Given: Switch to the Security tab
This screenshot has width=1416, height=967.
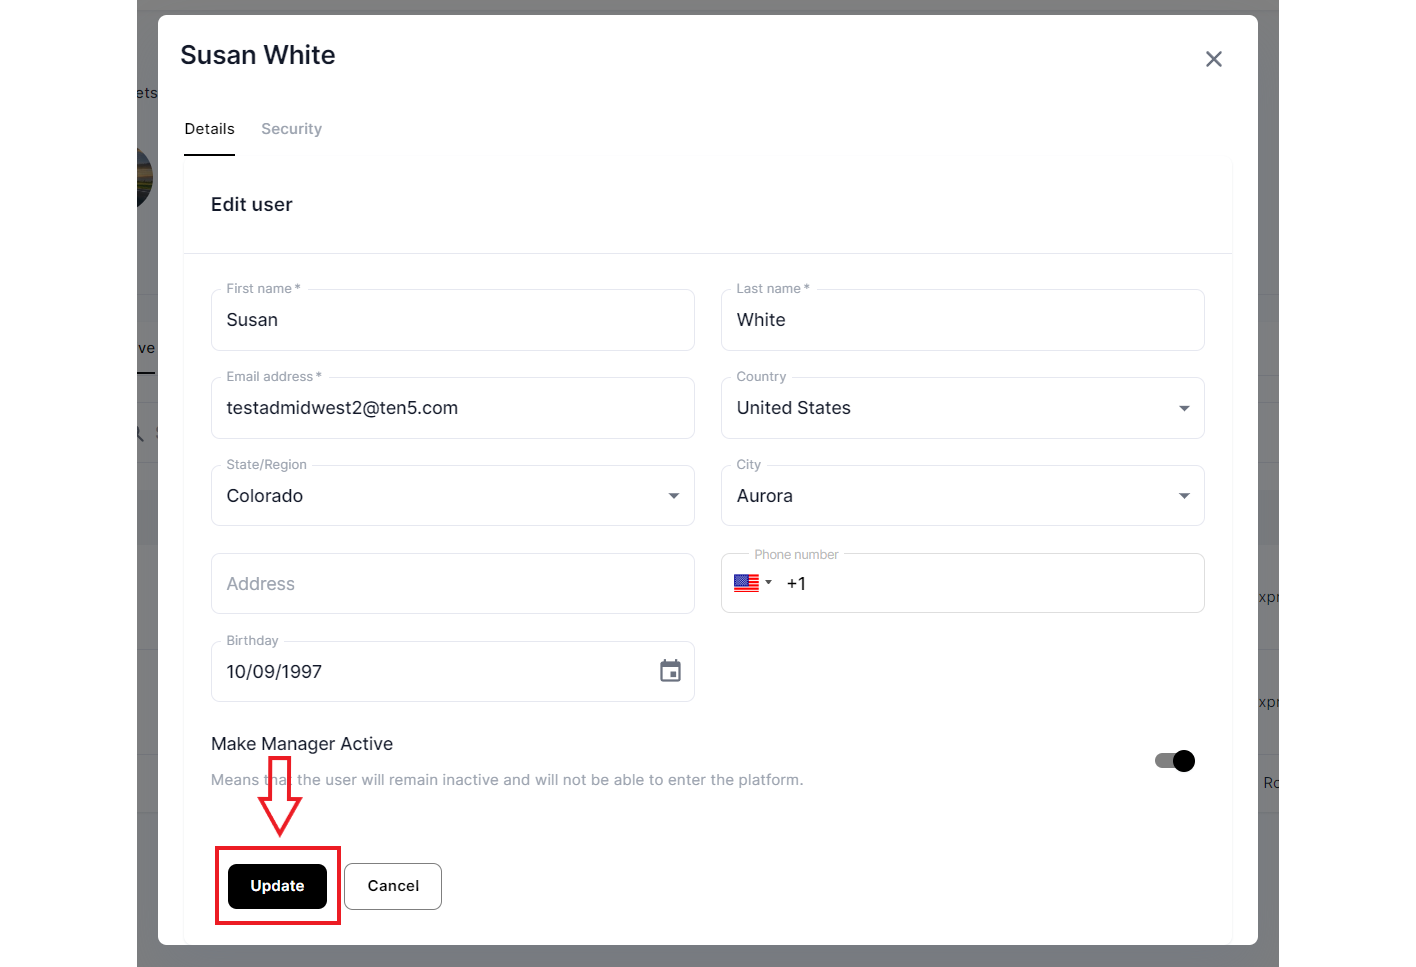Looking at the screenshot, I should 291,129.
